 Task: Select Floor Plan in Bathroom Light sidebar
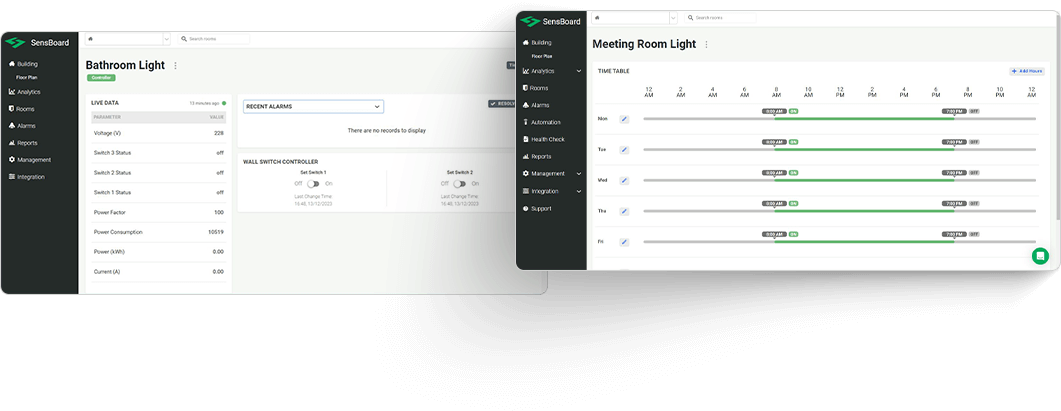pos(27,77)
